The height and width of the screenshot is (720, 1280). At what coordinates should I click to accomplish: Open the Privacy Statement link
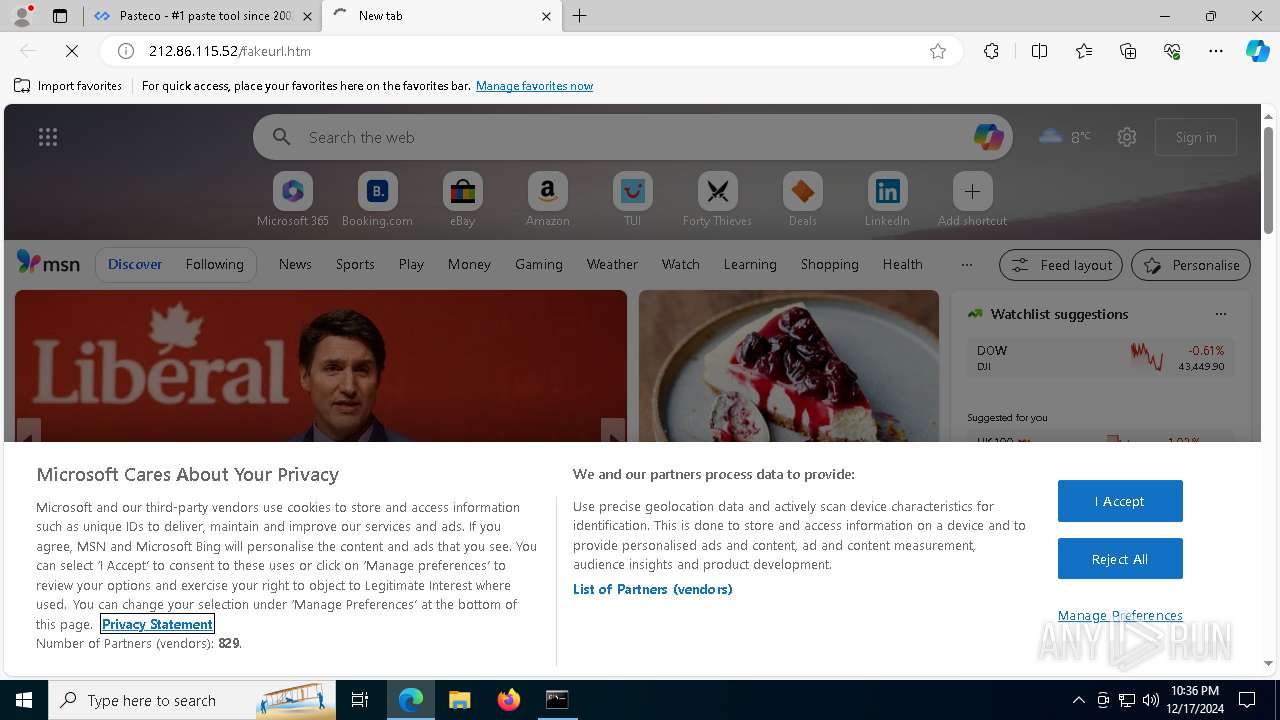tap(157, 624)
